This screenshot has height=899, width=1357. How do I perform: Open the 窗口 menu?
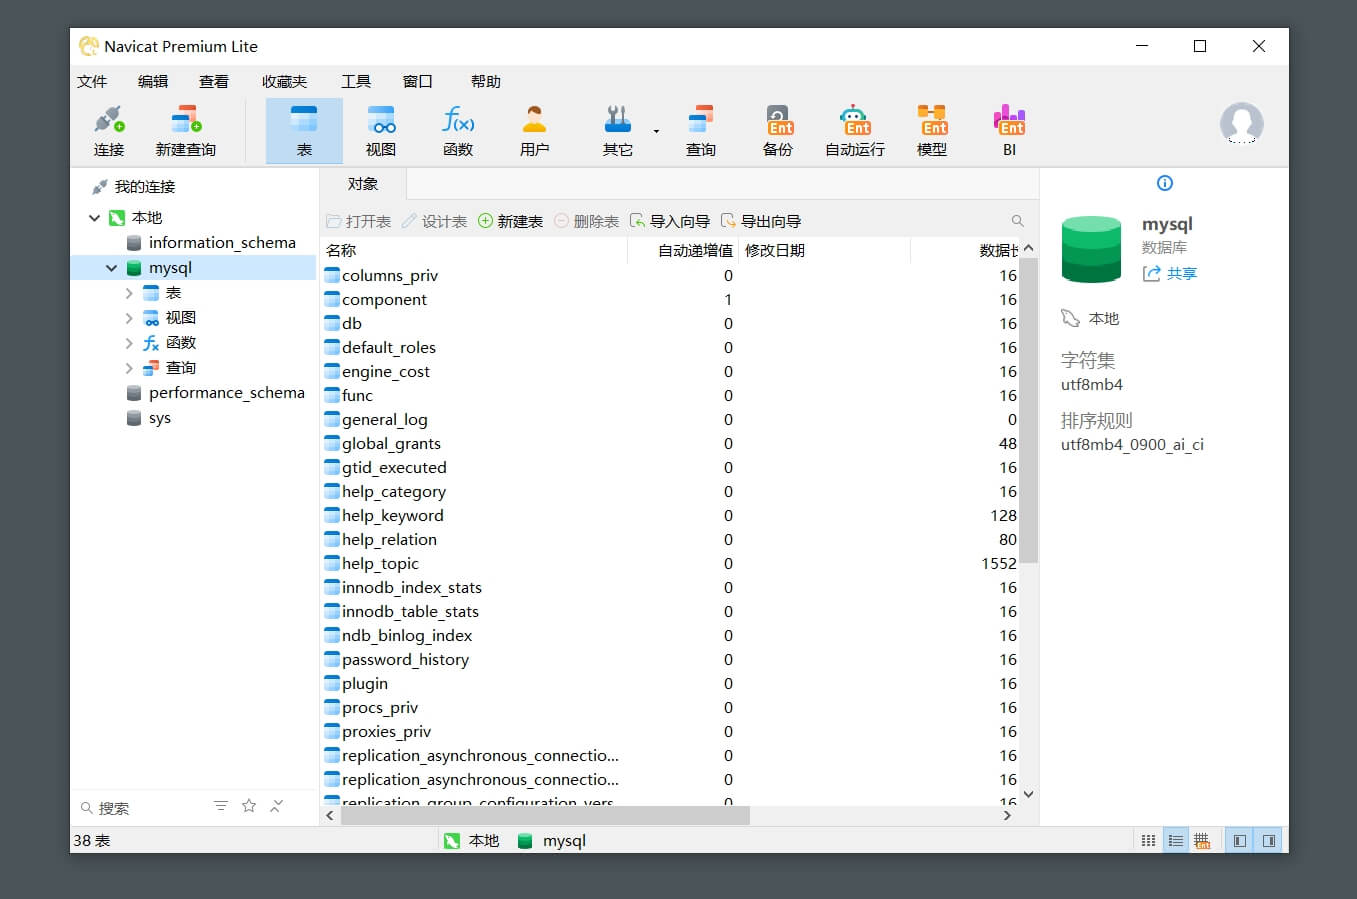418,82
